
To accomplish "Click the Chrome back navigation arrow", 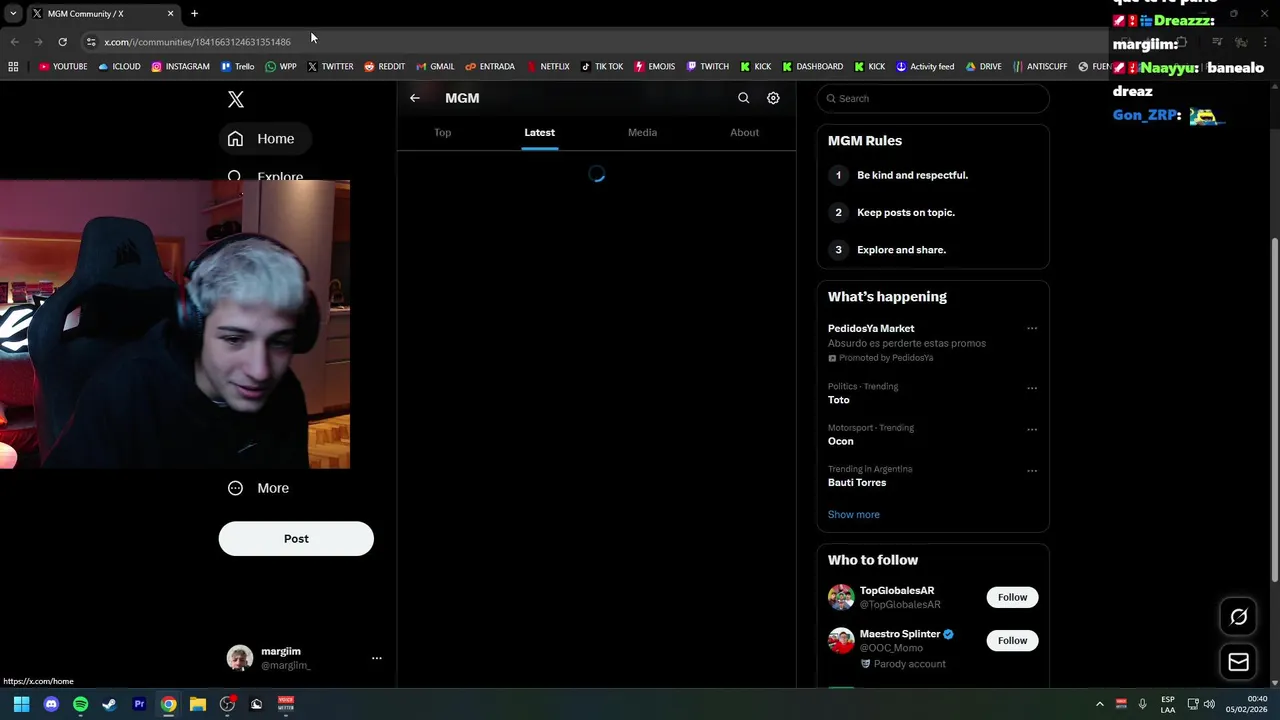I will click(14, 41).
